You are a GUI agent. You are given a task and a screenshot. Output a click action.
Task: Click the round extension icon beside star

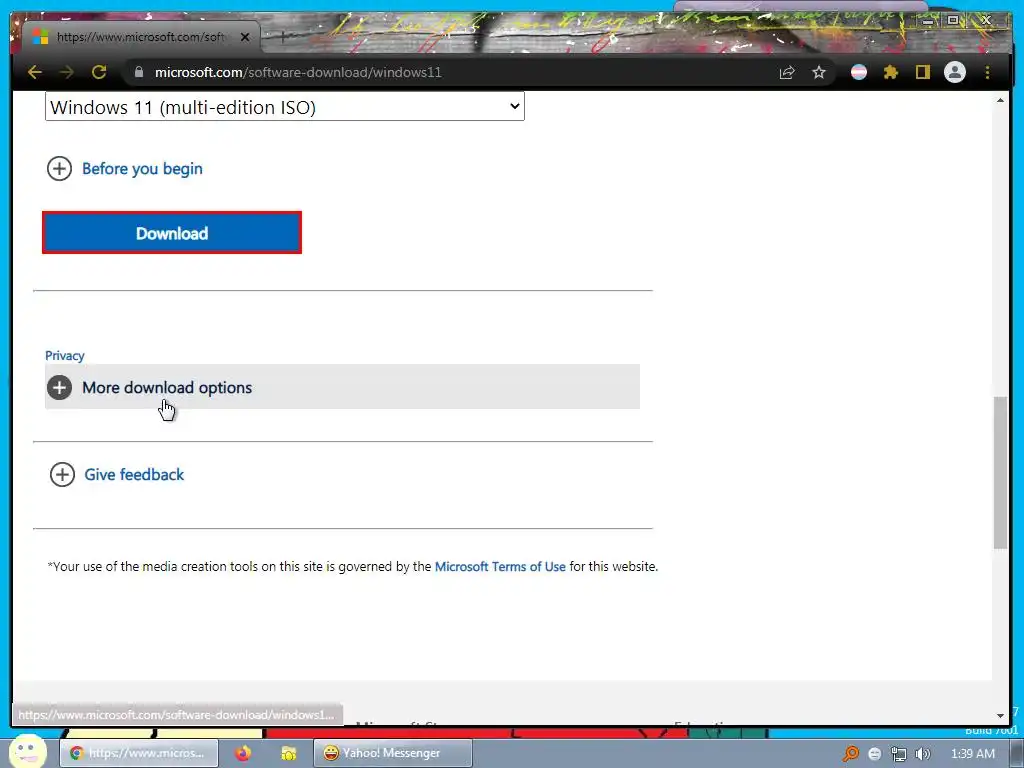pos(859,72)
